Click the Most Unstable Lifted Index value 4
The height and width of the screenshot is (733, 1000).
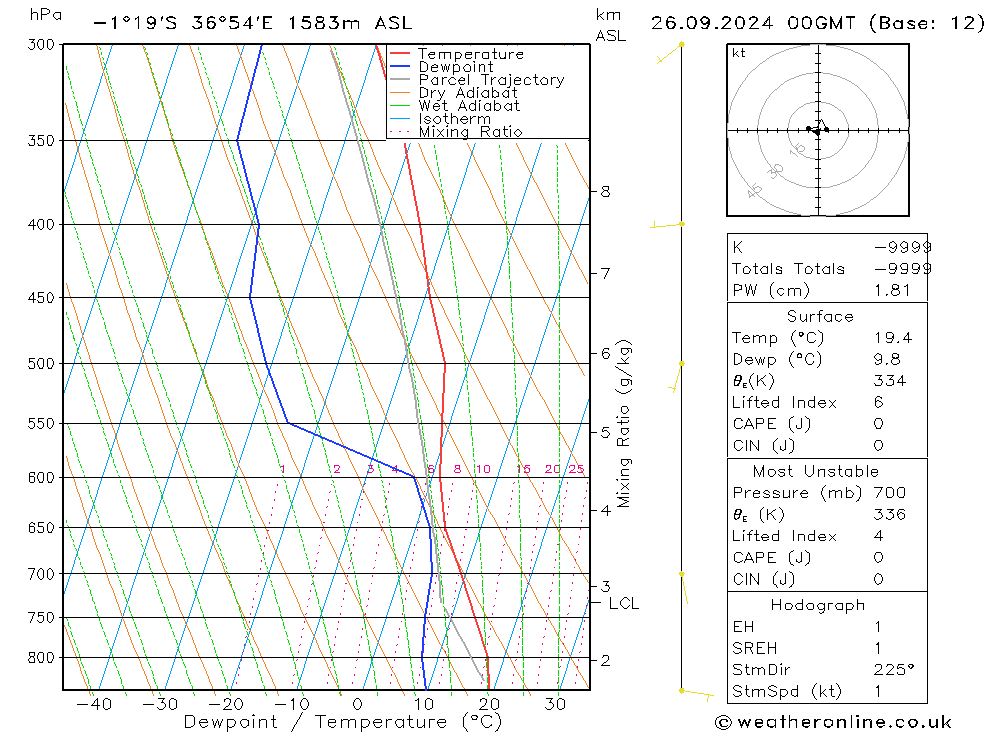[x=879, y=536]
